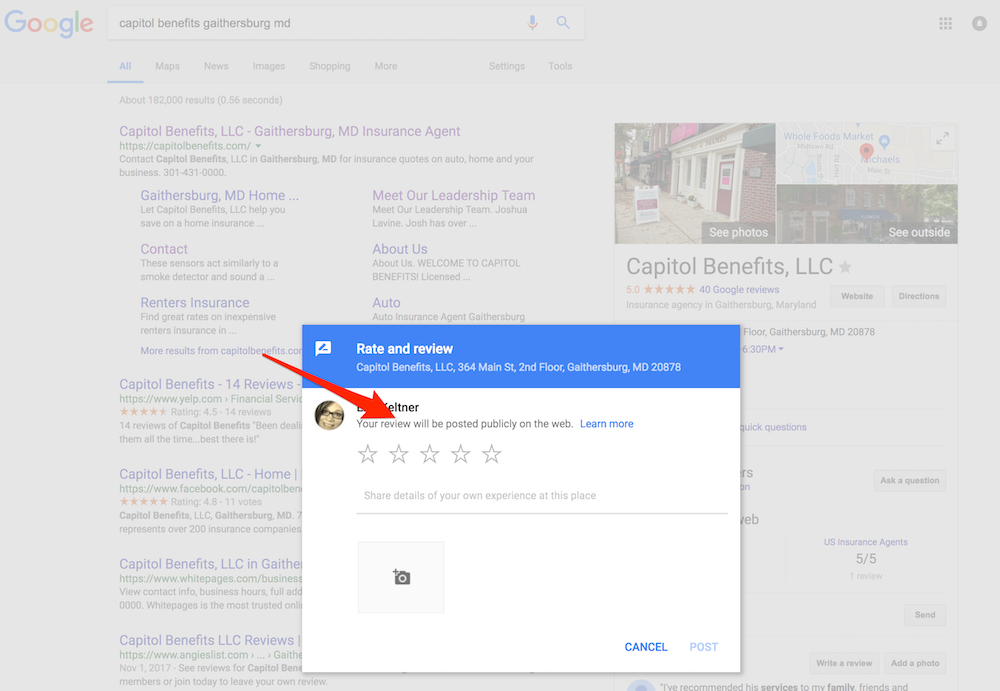Click POST in the review dialog

(703, 647)
